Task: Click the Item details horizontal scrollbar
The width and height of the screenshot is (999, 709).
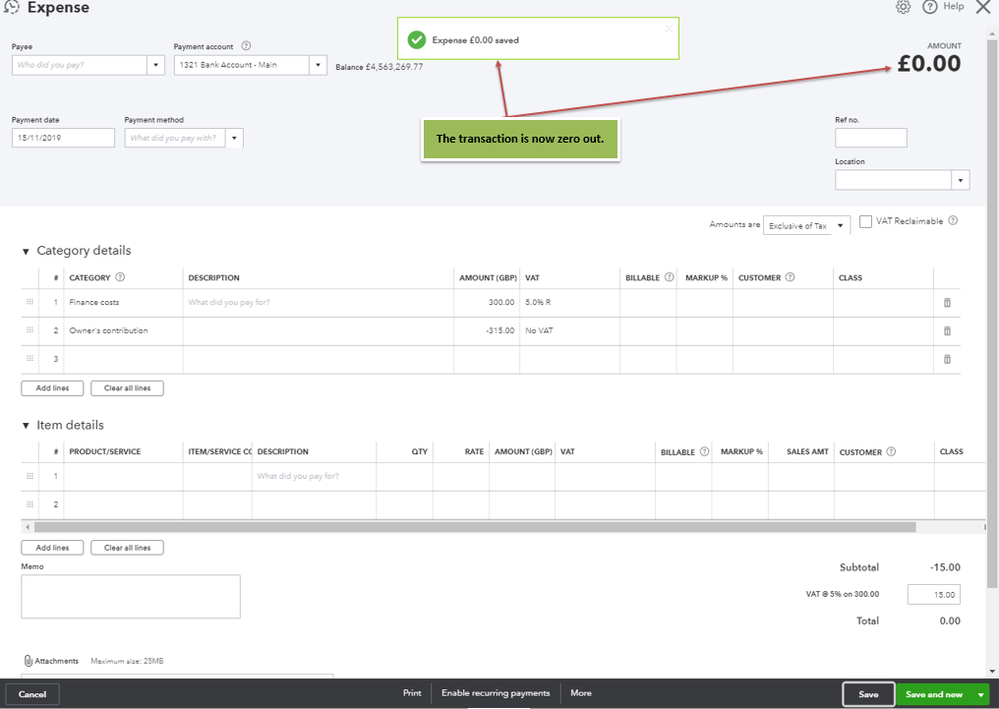Action: (x=475, y=527)
